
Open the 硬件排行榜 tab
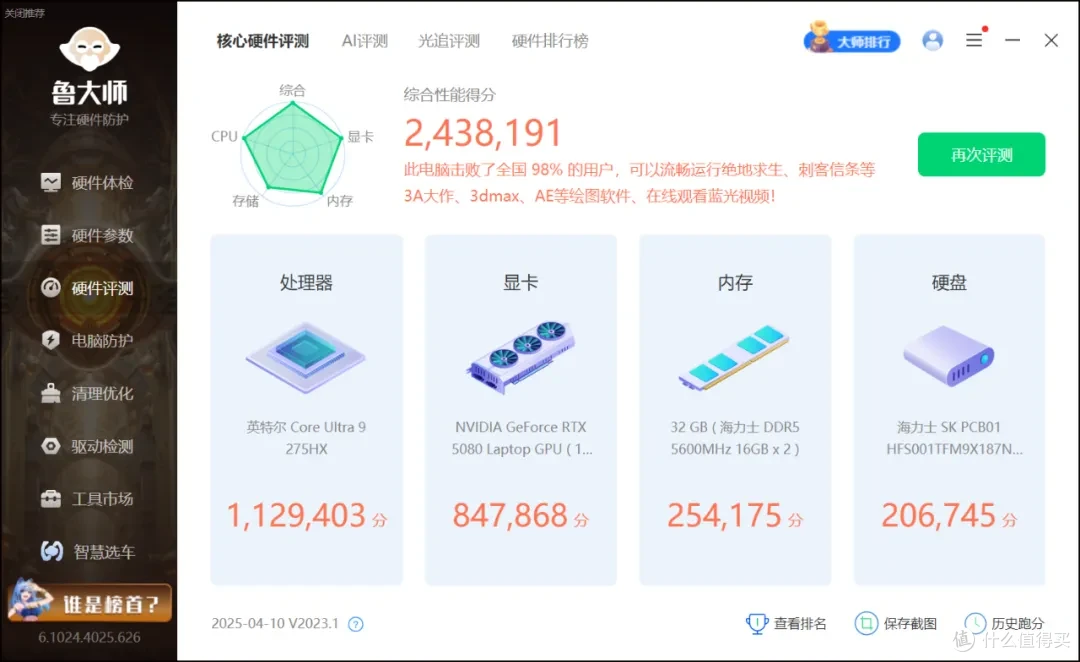550,41
